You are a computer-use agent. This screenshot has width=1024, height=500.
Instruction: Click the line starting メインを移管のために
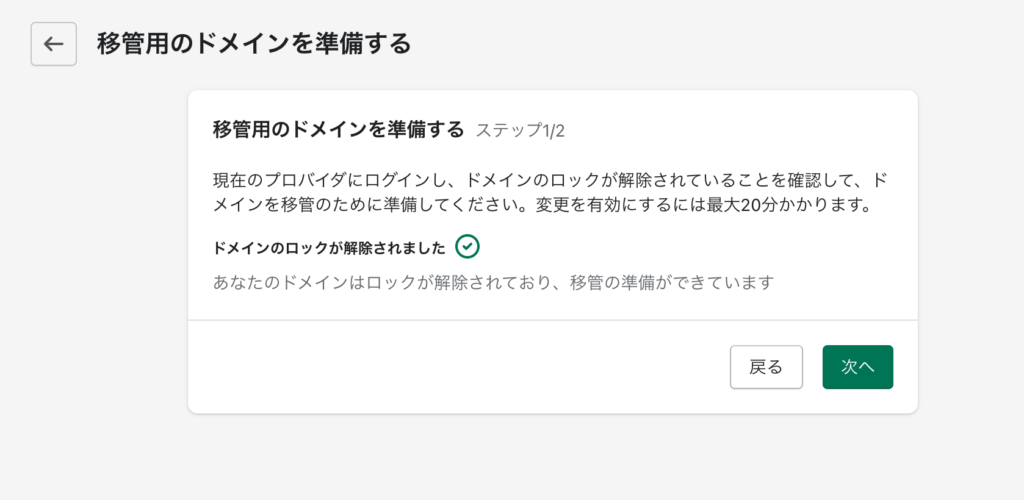[543, 206]
